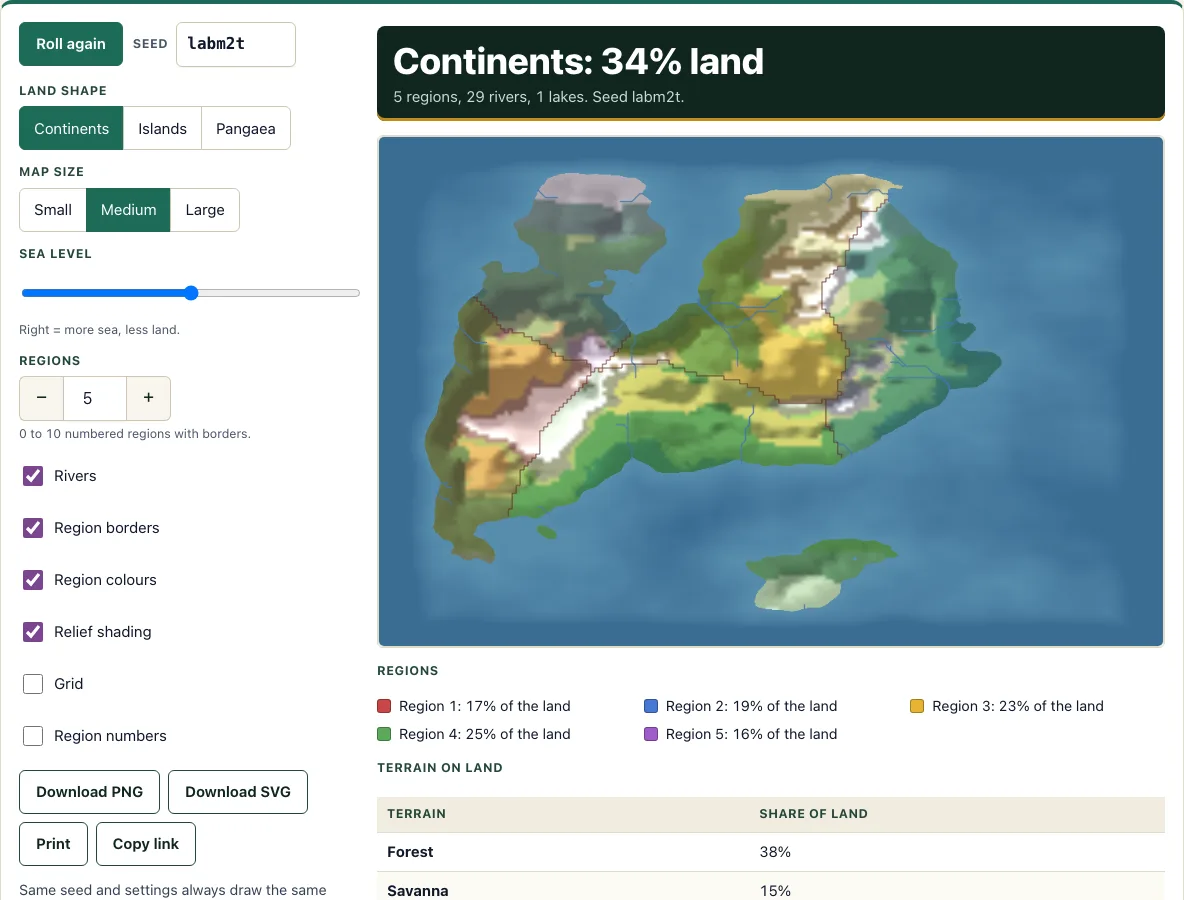Click the green Region 4 swatch
1184x900 pixels.
coord(384,734)
